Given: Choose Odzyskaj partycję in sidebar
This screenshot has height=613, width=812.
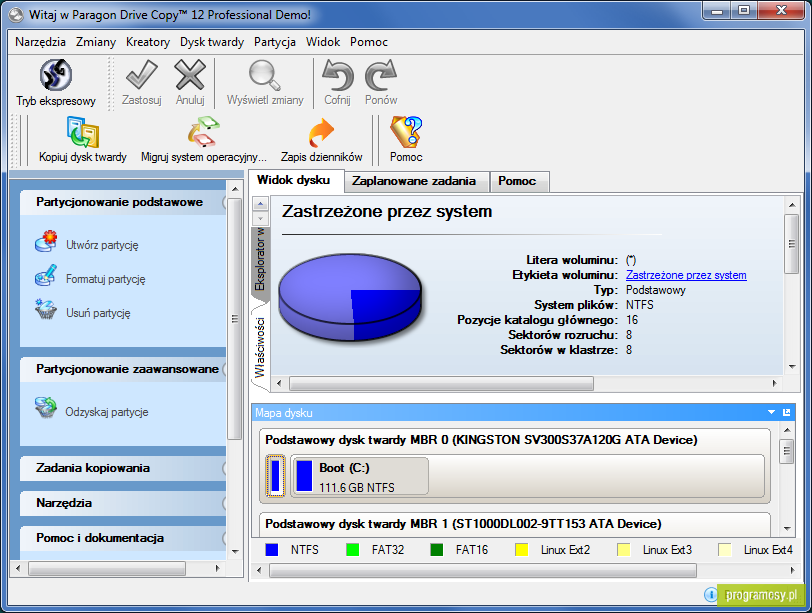Looking at the screenshot, I should point(92,410).
